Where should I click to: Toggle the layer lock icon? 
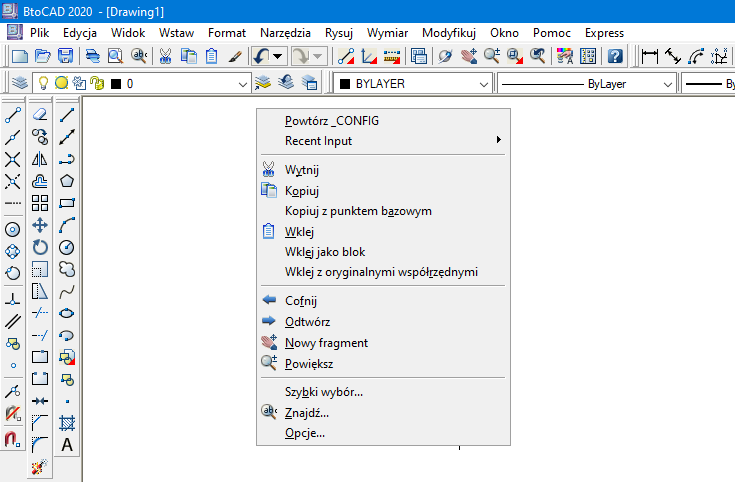point(96,84)
